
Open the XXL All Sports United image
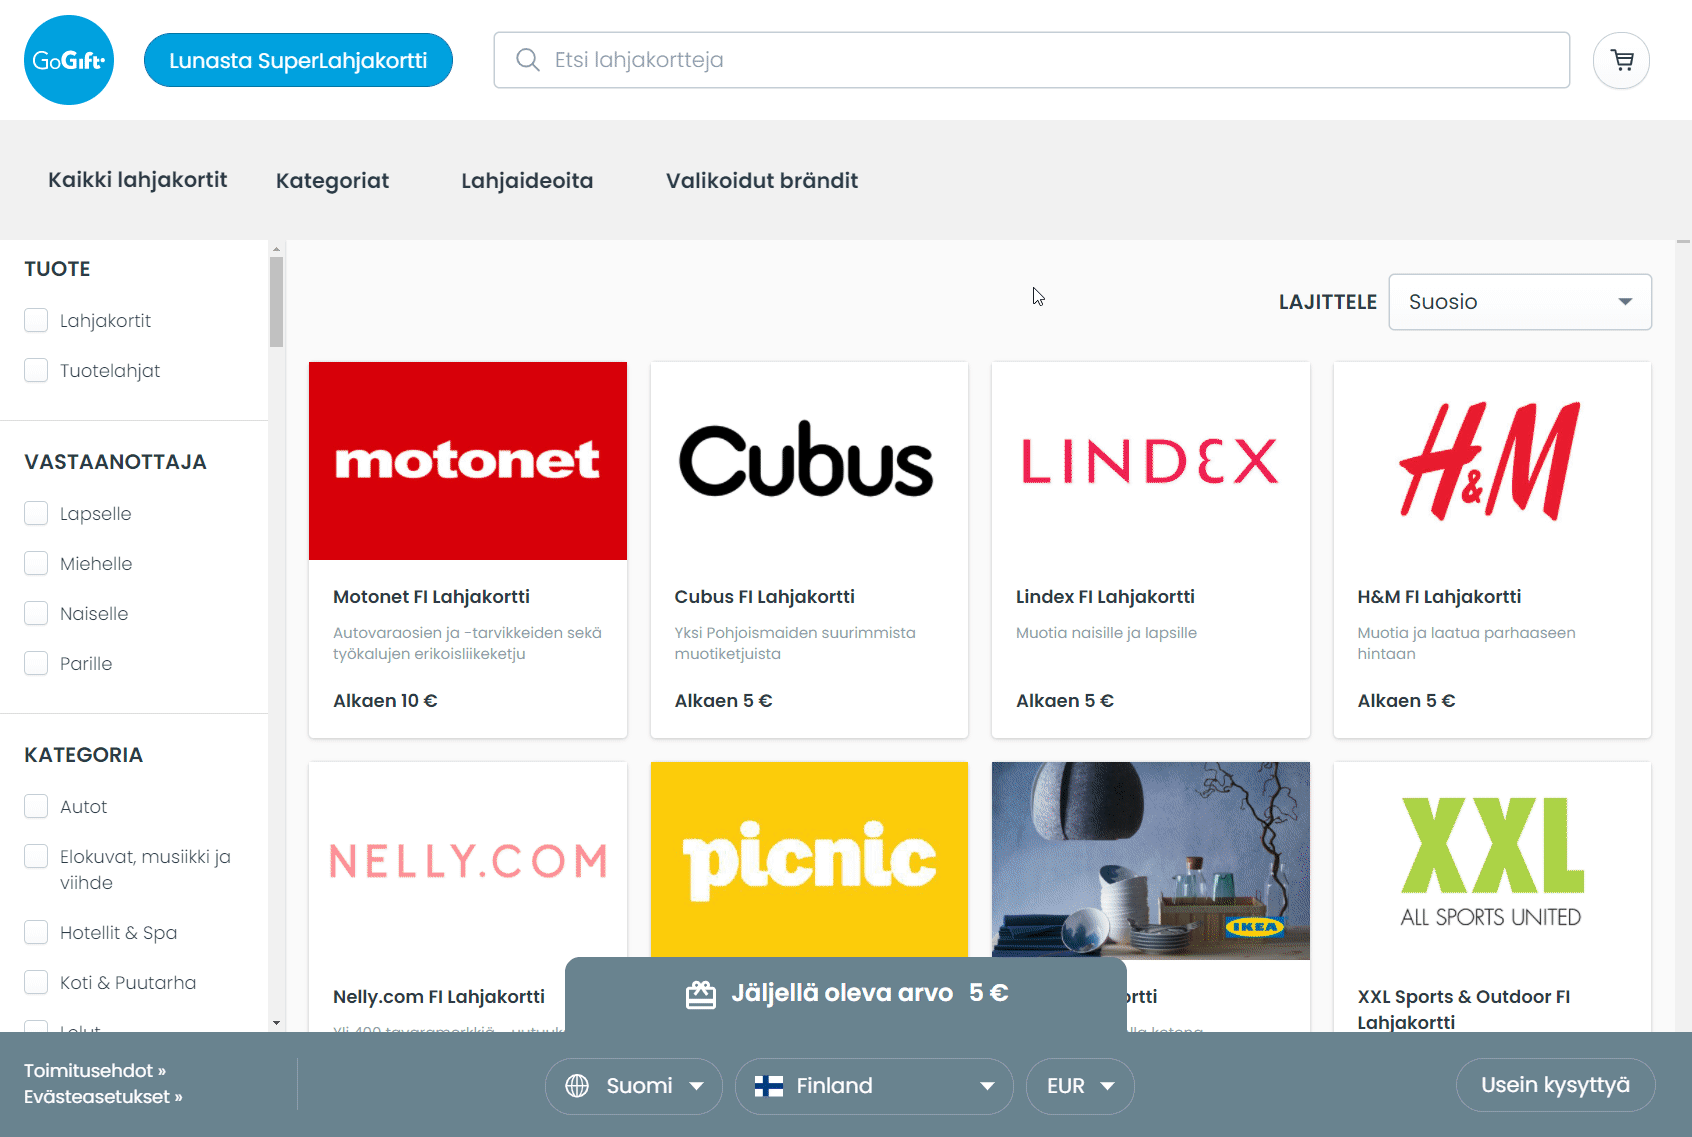1492,860
